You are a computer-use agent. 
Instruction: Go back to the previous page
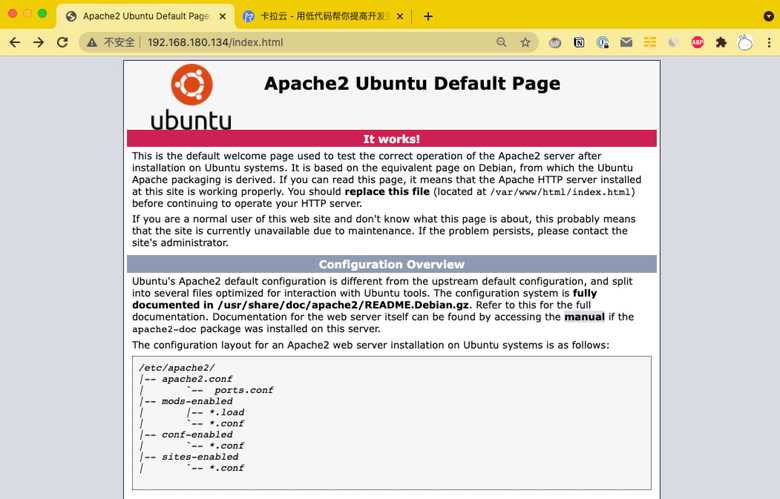(15, 42)
